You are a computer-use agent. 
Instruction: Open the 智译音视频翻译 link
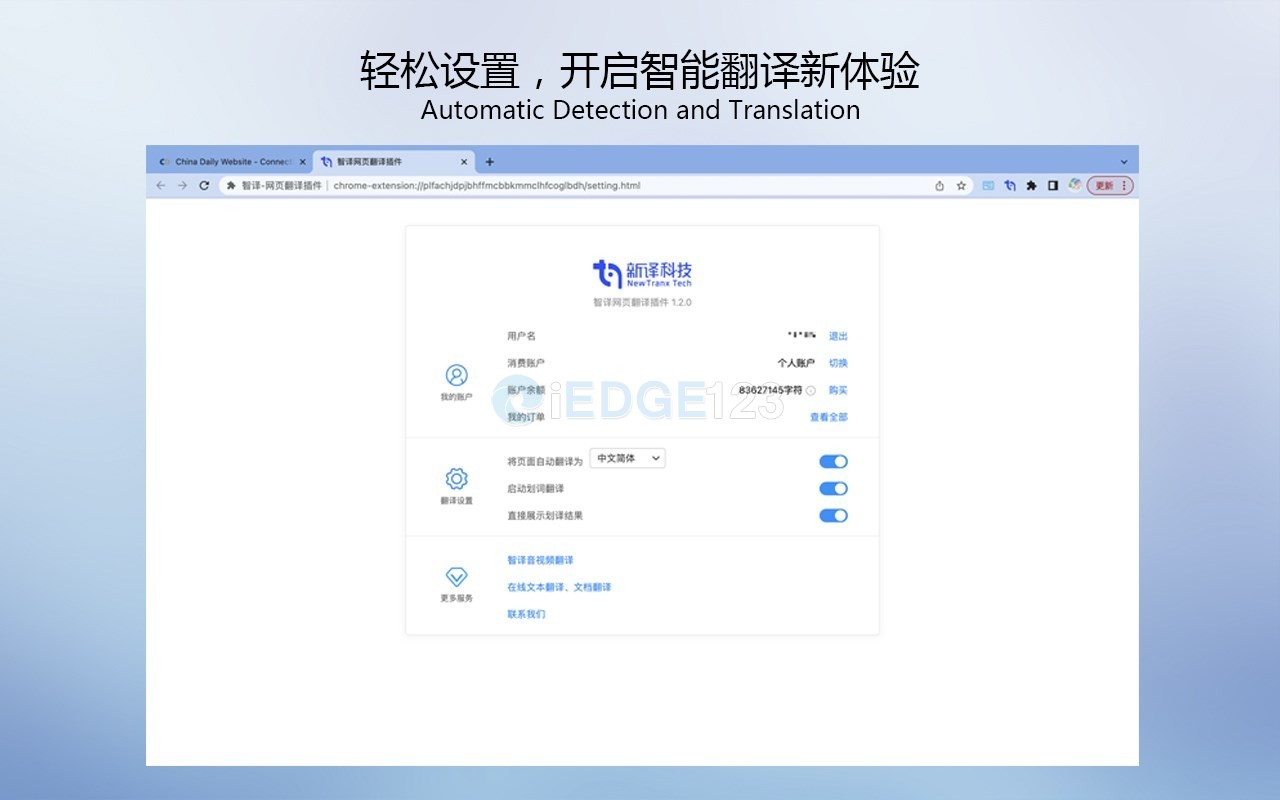540,560
